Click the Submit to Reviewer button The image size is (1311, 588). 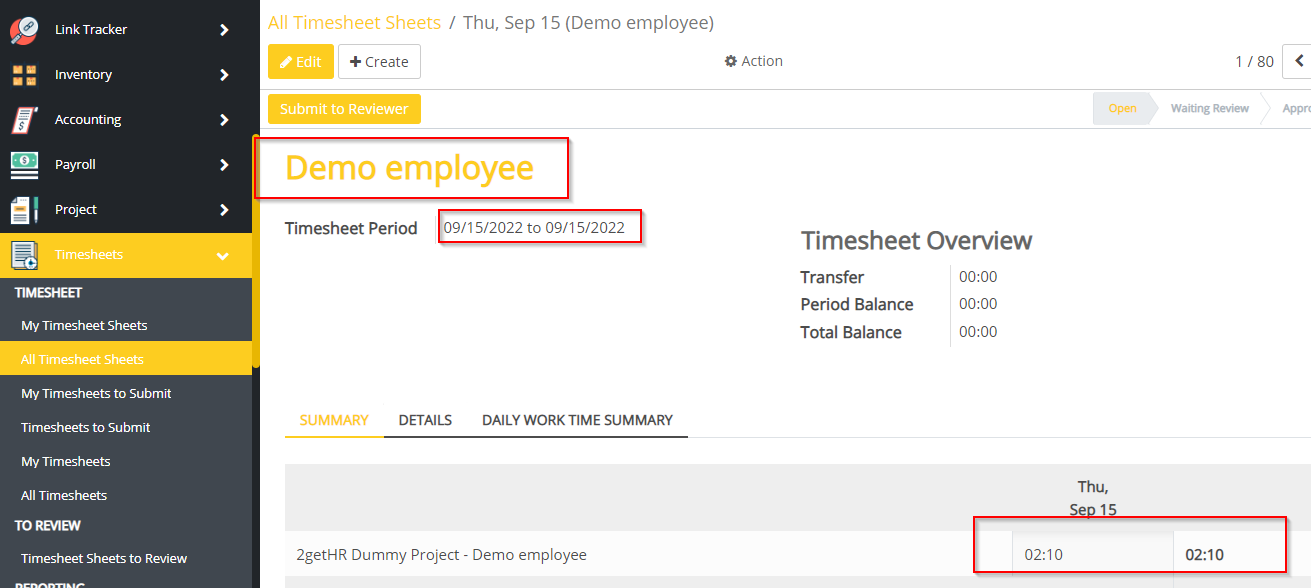[344, 109]
